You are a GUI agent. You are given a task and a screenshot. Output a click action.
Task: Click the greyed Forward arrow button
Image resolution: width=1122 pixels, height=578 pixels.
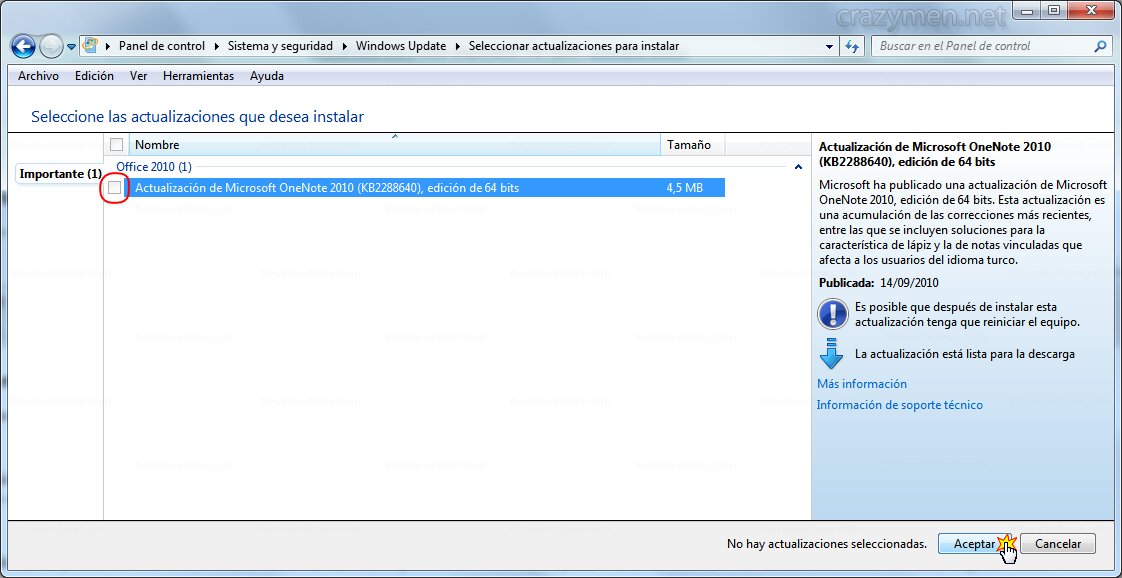pyautogui.click(x=51, y=47)
